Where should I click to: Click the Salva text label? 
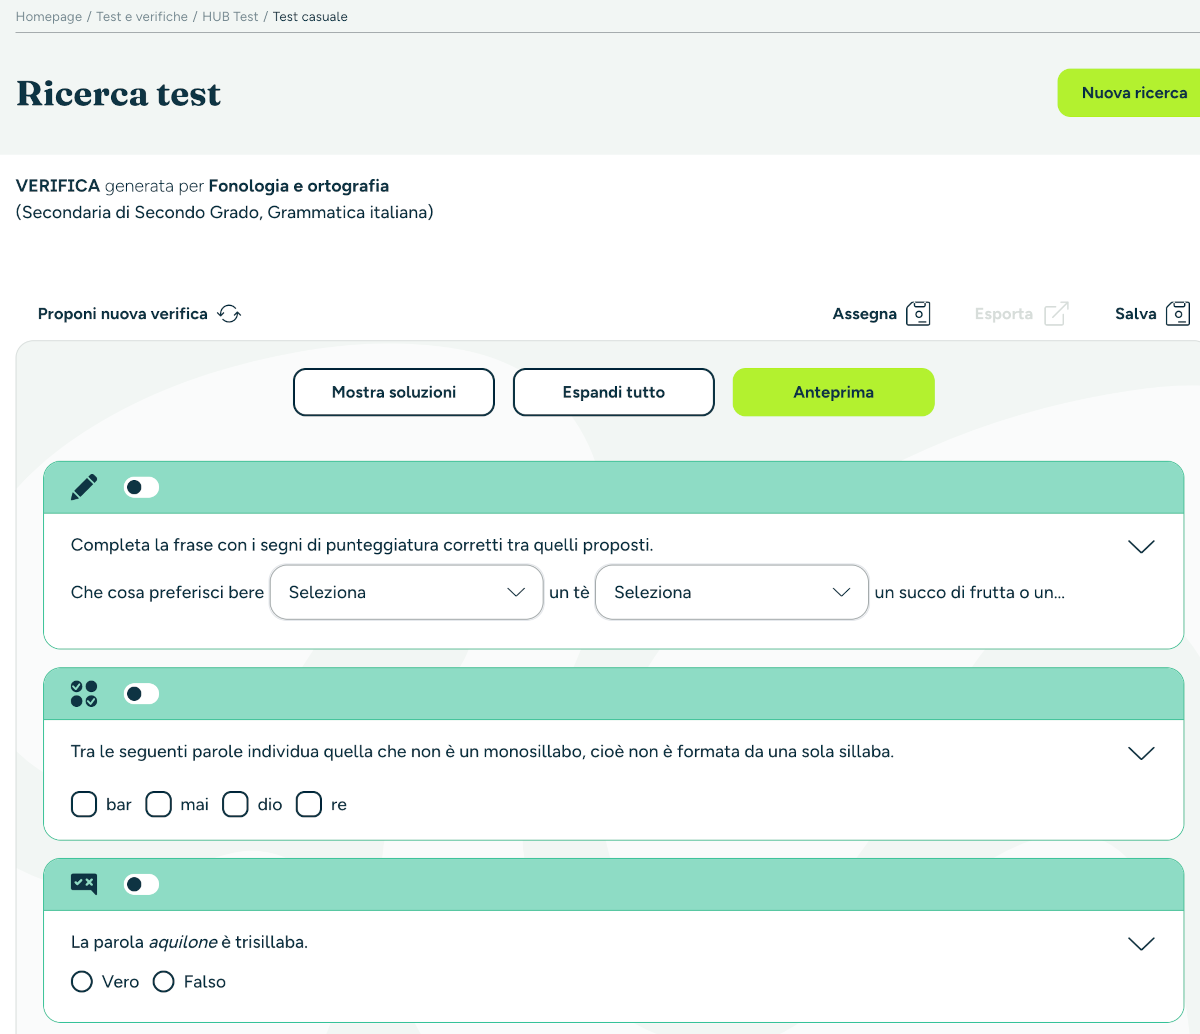click(x=1136, y=314)
